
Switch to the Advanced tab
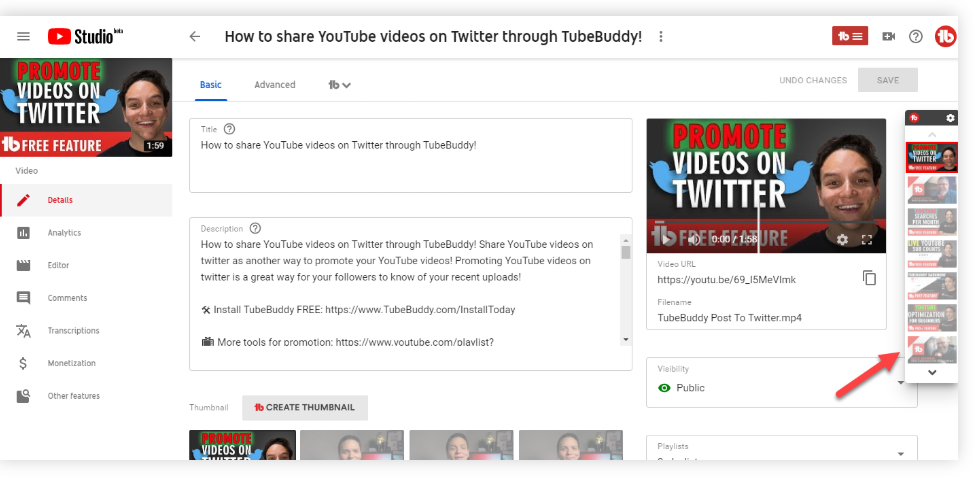pos(275,85)
